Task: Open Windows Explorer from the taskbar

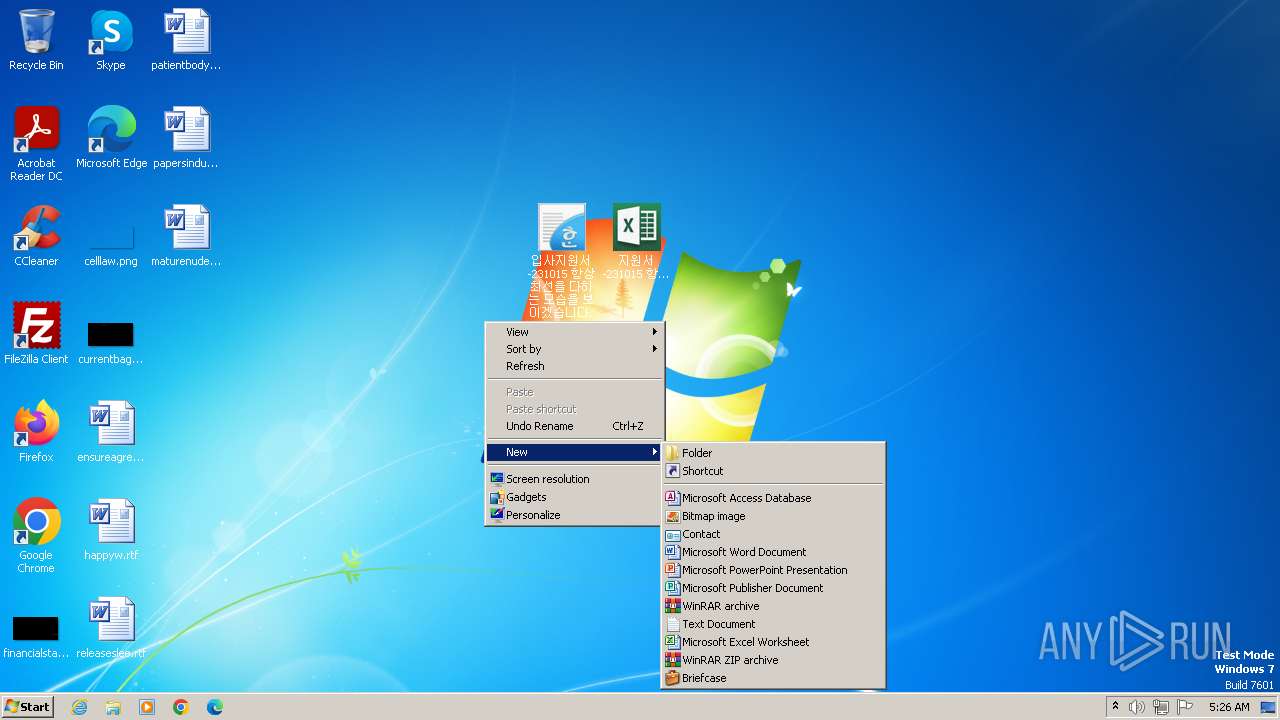Action: [x=113, y=707]
